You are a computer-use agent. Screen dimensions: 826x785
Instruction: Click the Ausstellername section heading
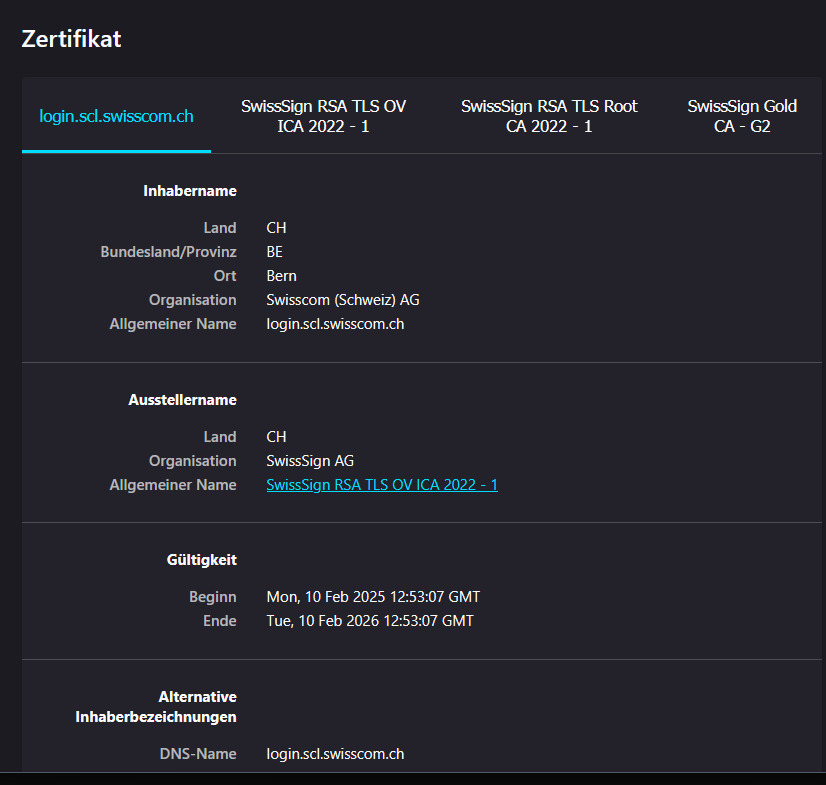182,399
